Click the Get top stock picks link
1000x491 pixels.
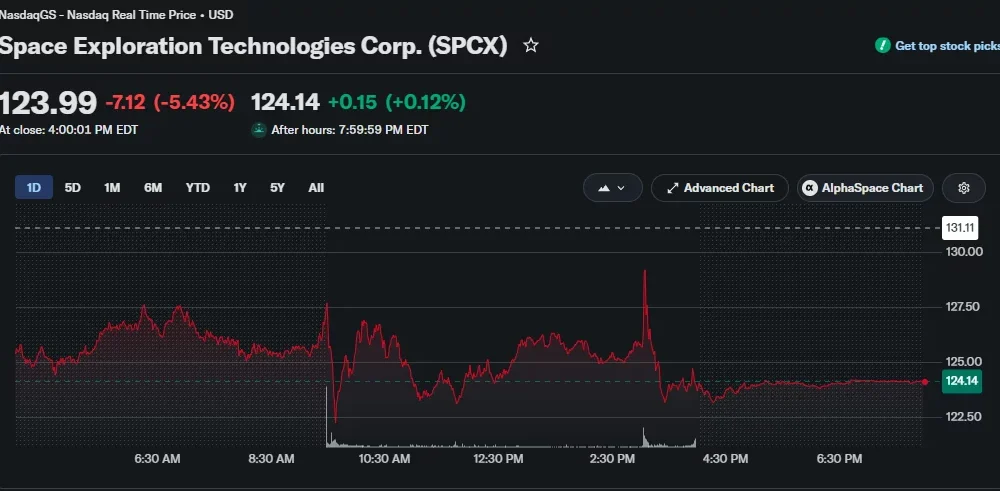click(947, 46)
